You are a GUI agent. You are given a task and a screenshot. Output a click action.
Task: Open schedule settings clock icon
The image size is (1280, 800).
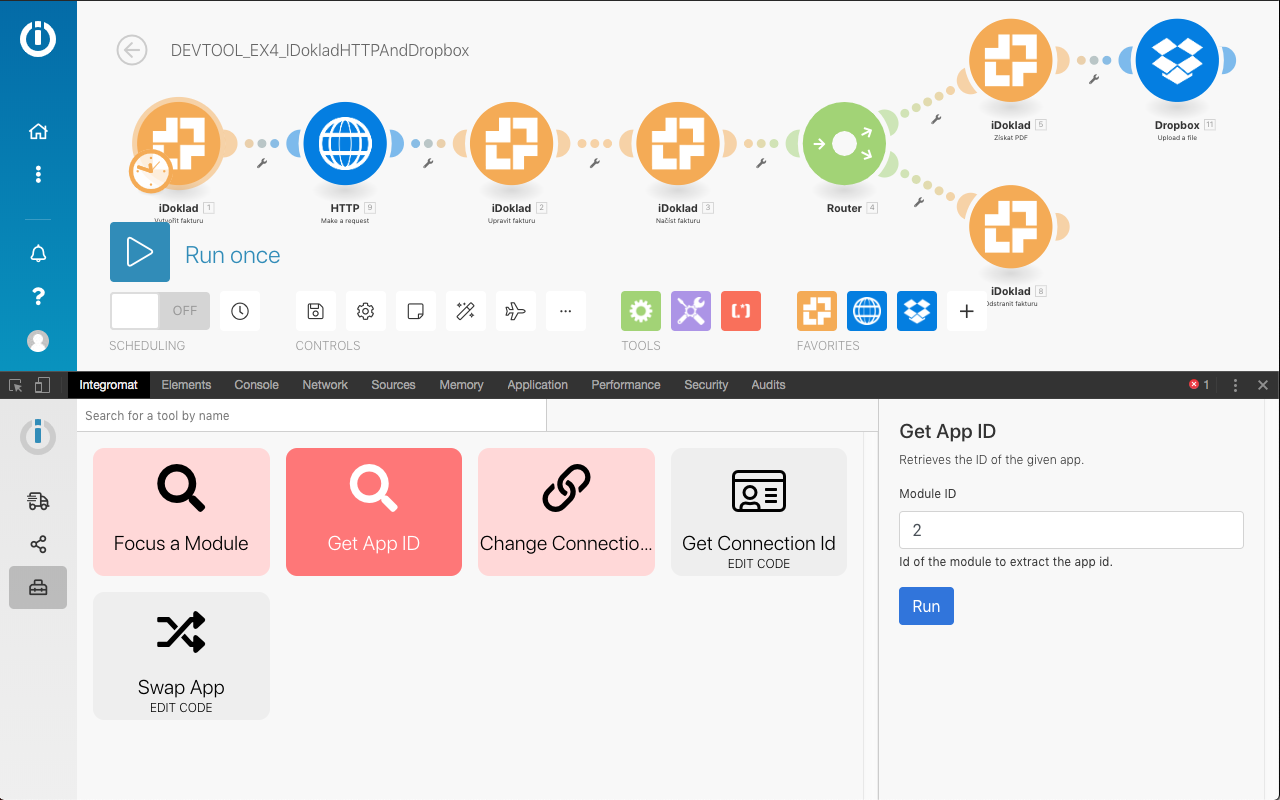pos(240,311)
